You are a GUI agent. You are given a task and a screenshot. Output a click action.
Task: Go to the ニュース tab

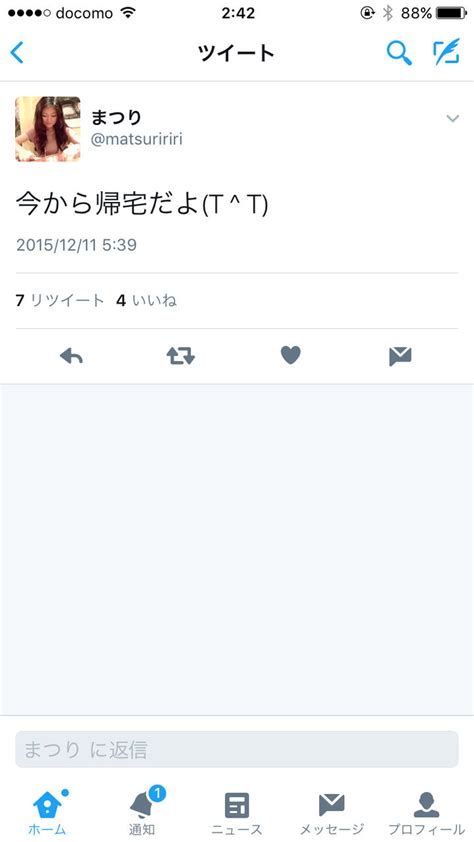point(237,814)
